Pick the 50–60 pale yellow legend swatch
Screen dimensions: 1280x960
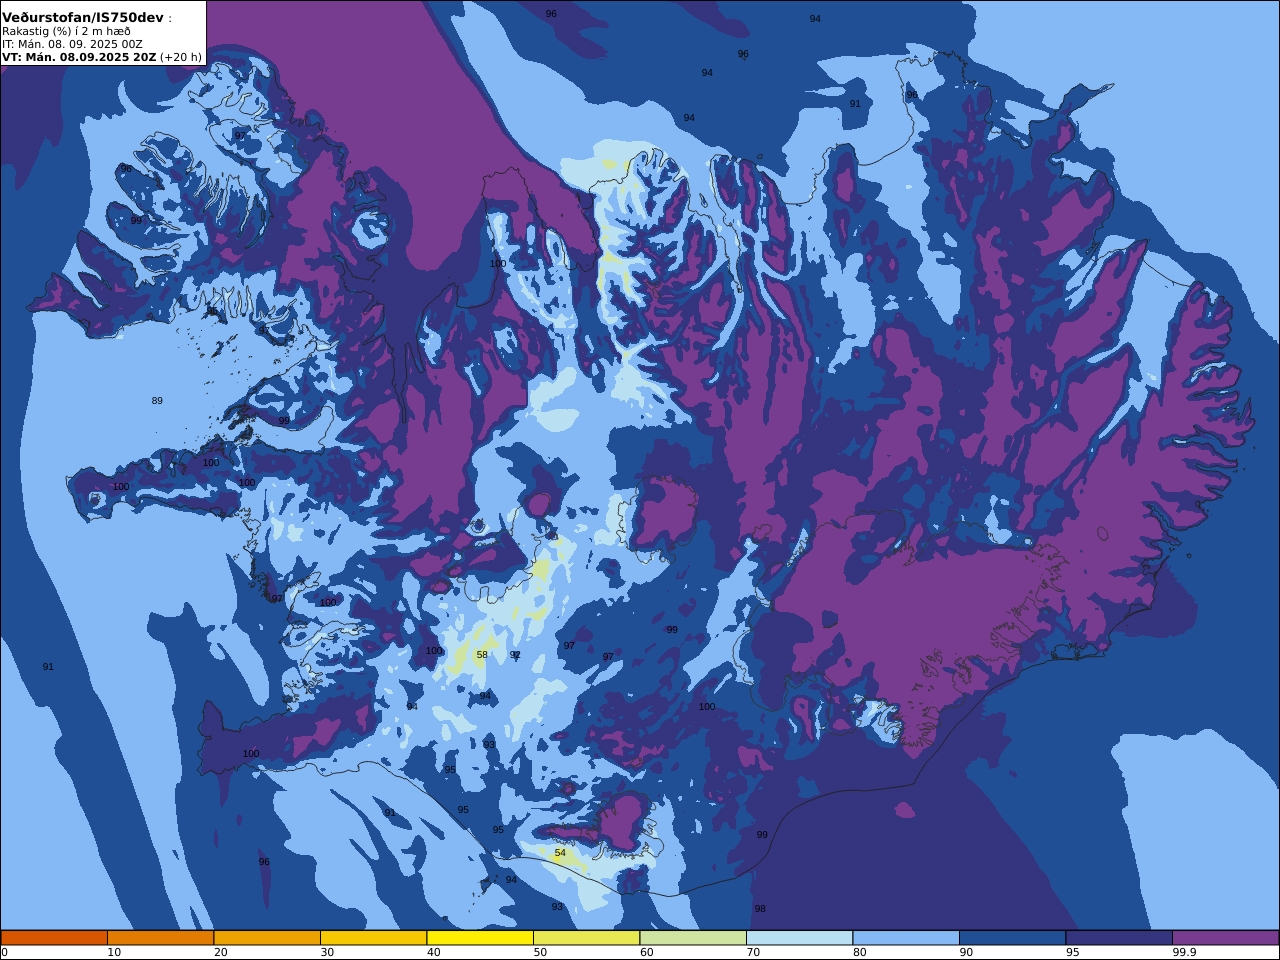(x=586, y=938)
